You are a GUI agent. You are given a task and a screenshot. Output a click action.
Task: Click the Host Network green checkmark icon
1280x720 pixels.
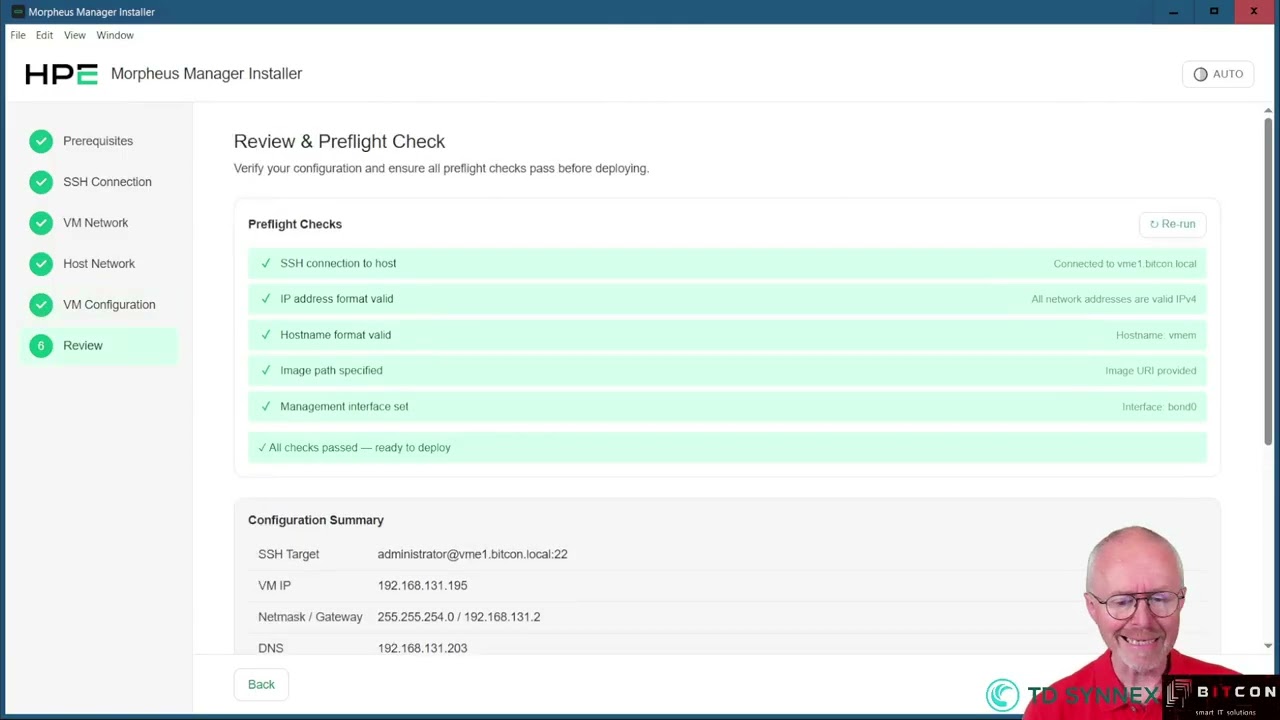(41, 264)
